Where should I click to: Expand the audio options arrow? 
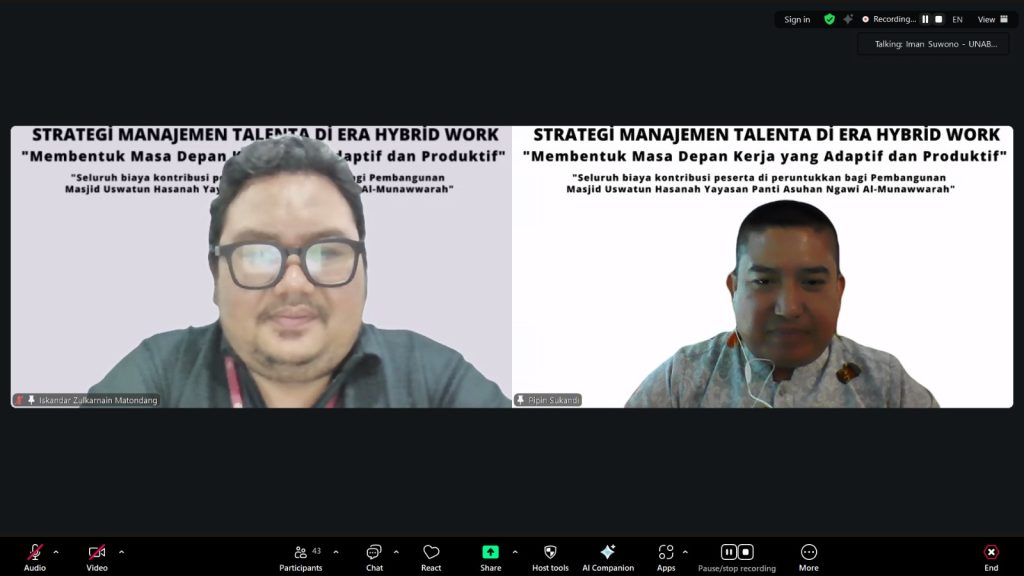[x=56, y=552]
